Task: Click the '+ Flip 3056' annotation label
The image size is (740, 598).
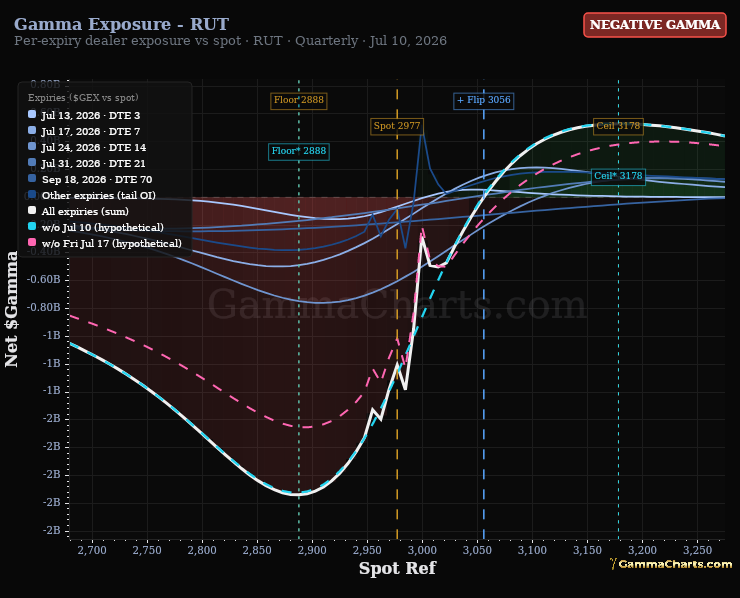Action: pos(484,100)
